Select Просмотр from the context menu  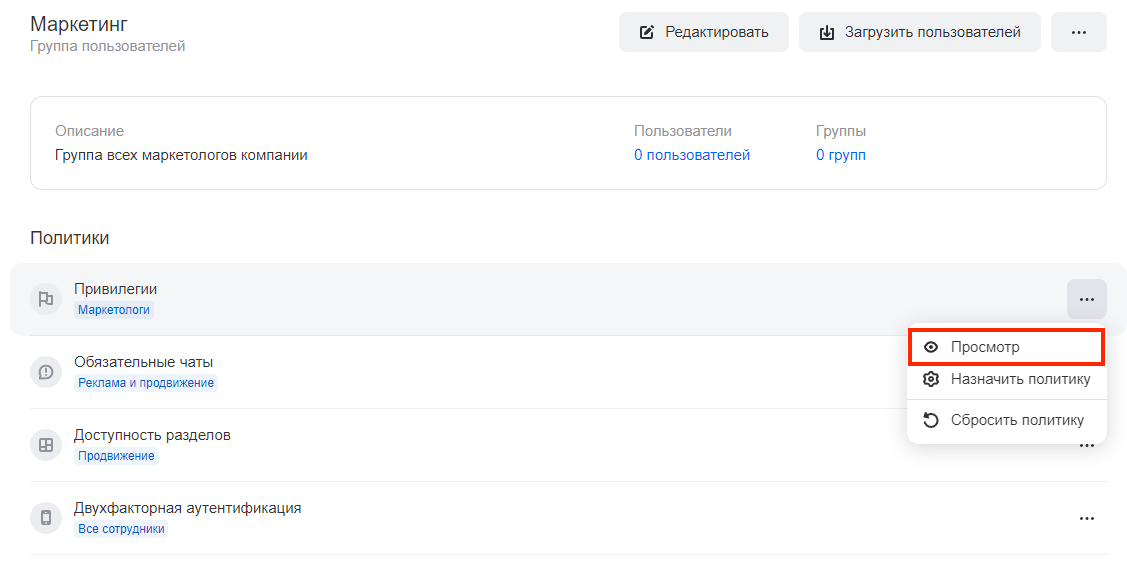[1006, 347]
